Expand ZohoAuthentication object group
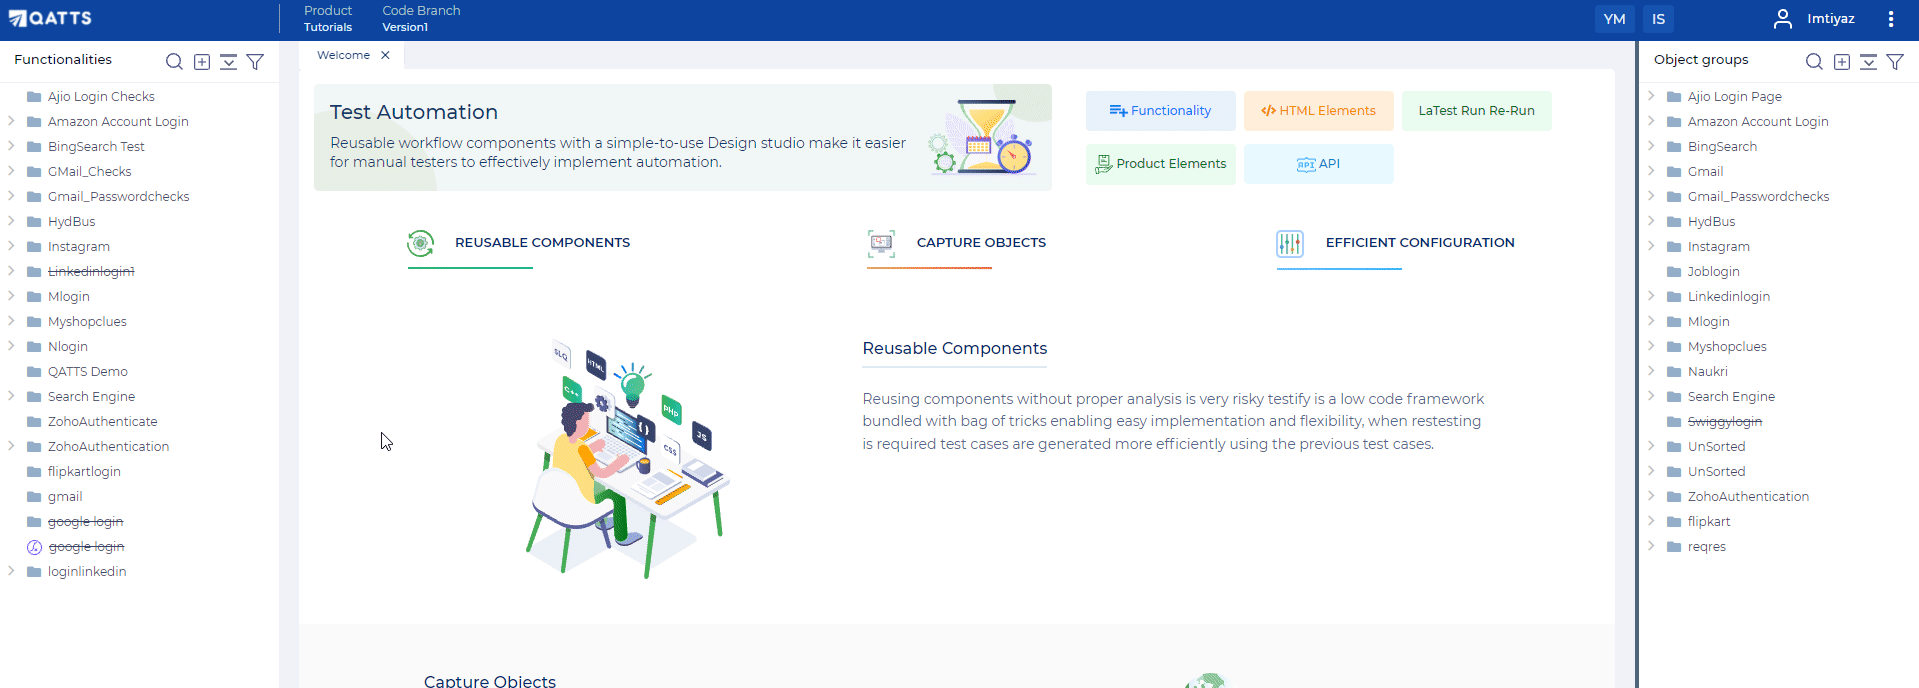 (x=1651, y=496)
